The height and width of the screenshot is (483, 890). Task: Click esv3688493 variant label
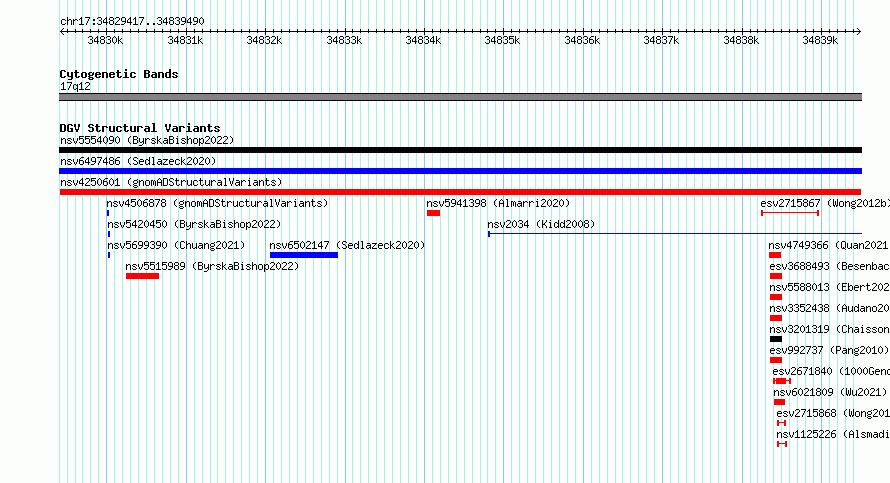click(x=830, y=266)
